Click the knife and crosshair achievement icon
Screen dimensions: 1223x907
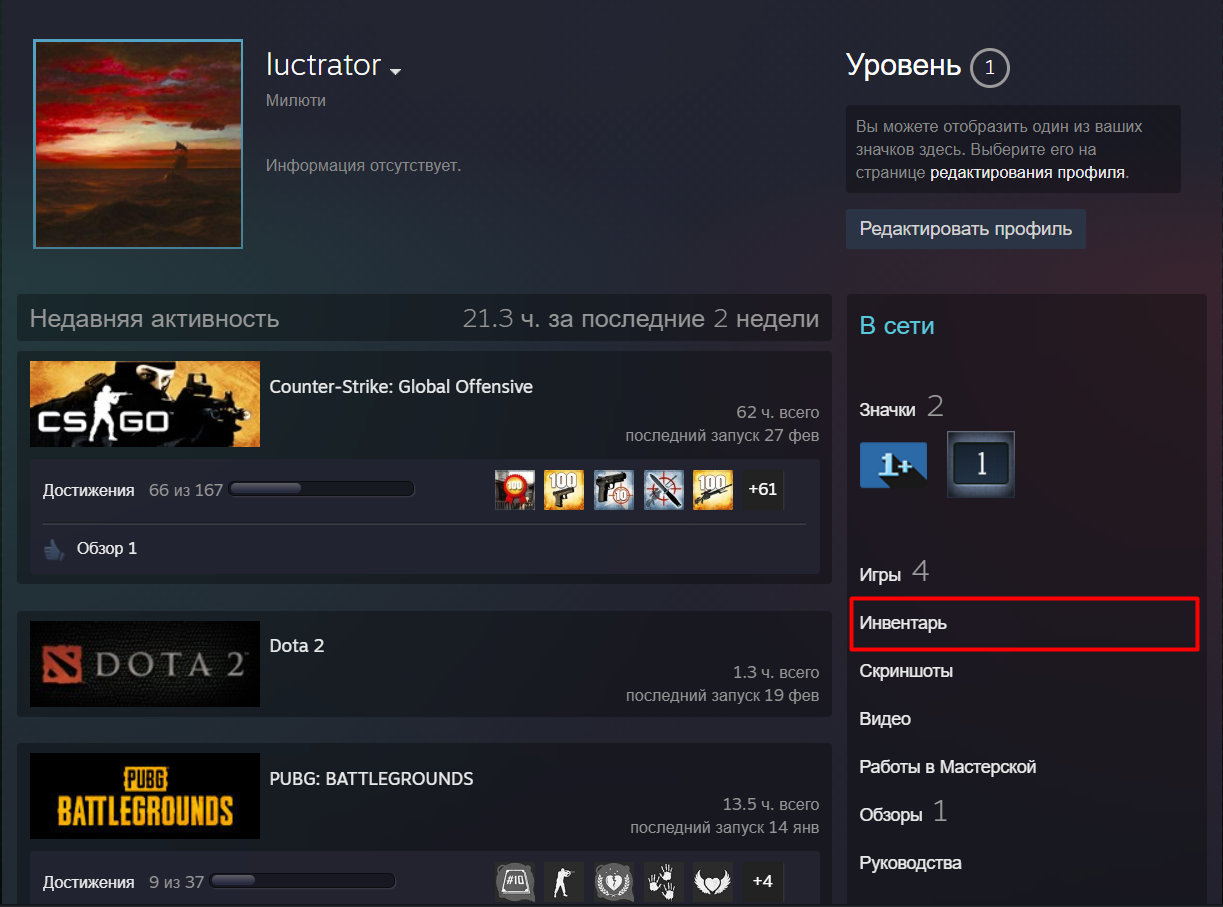click(x=664, y=490)
